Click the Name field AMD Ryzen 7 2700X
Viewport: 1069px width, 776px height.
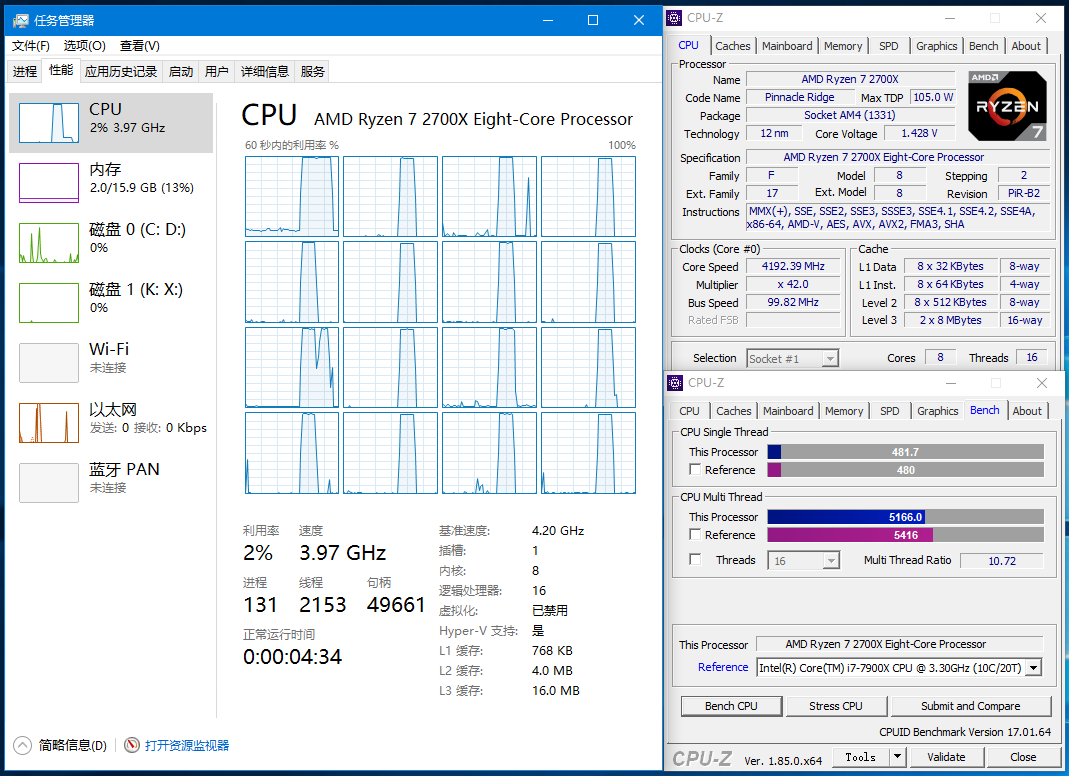click(x=849, y=79)
